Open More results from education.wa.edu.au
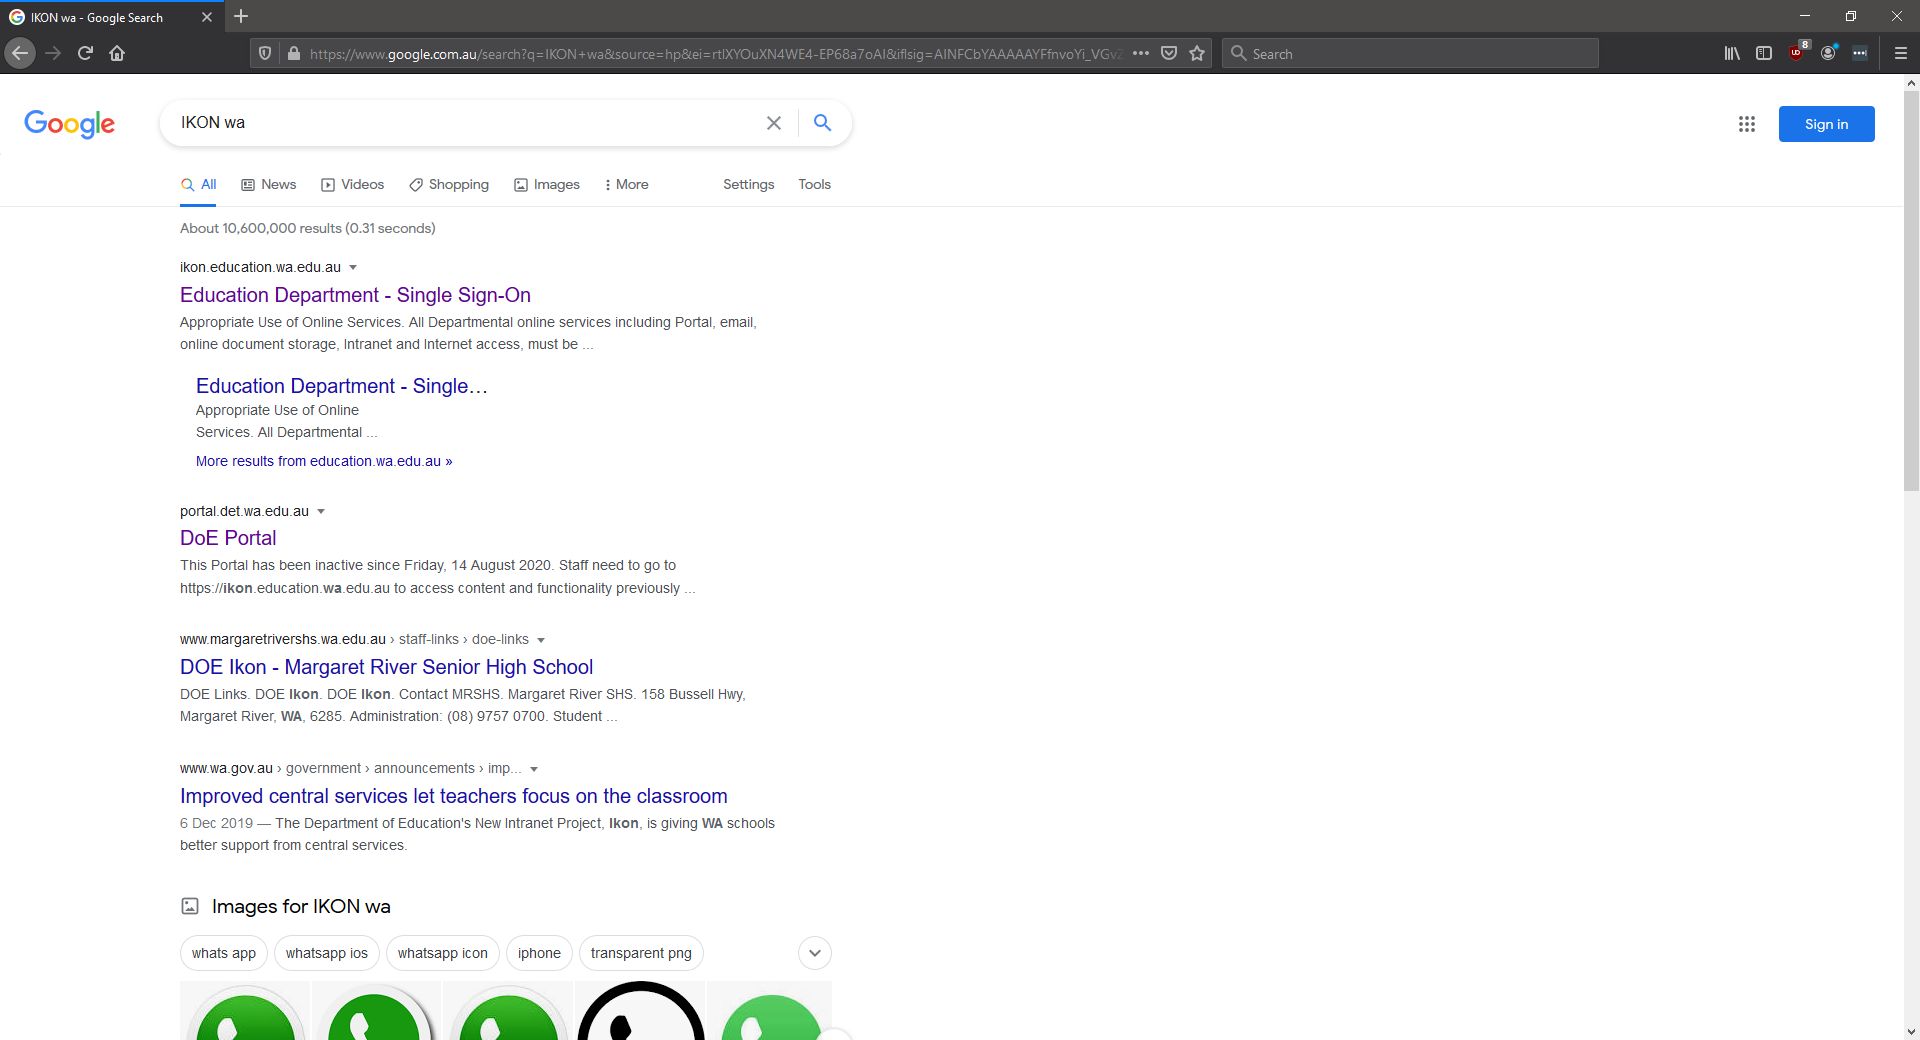This screenshot has height=1040, width=1920. [x=324, y=461]
